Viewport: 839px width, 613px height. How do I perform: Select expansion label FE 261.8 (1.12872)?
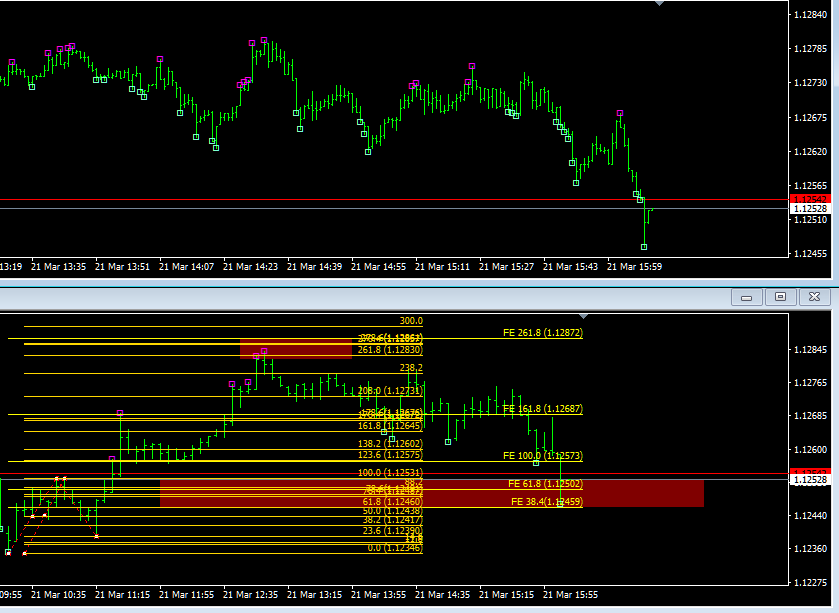point(543,333)
